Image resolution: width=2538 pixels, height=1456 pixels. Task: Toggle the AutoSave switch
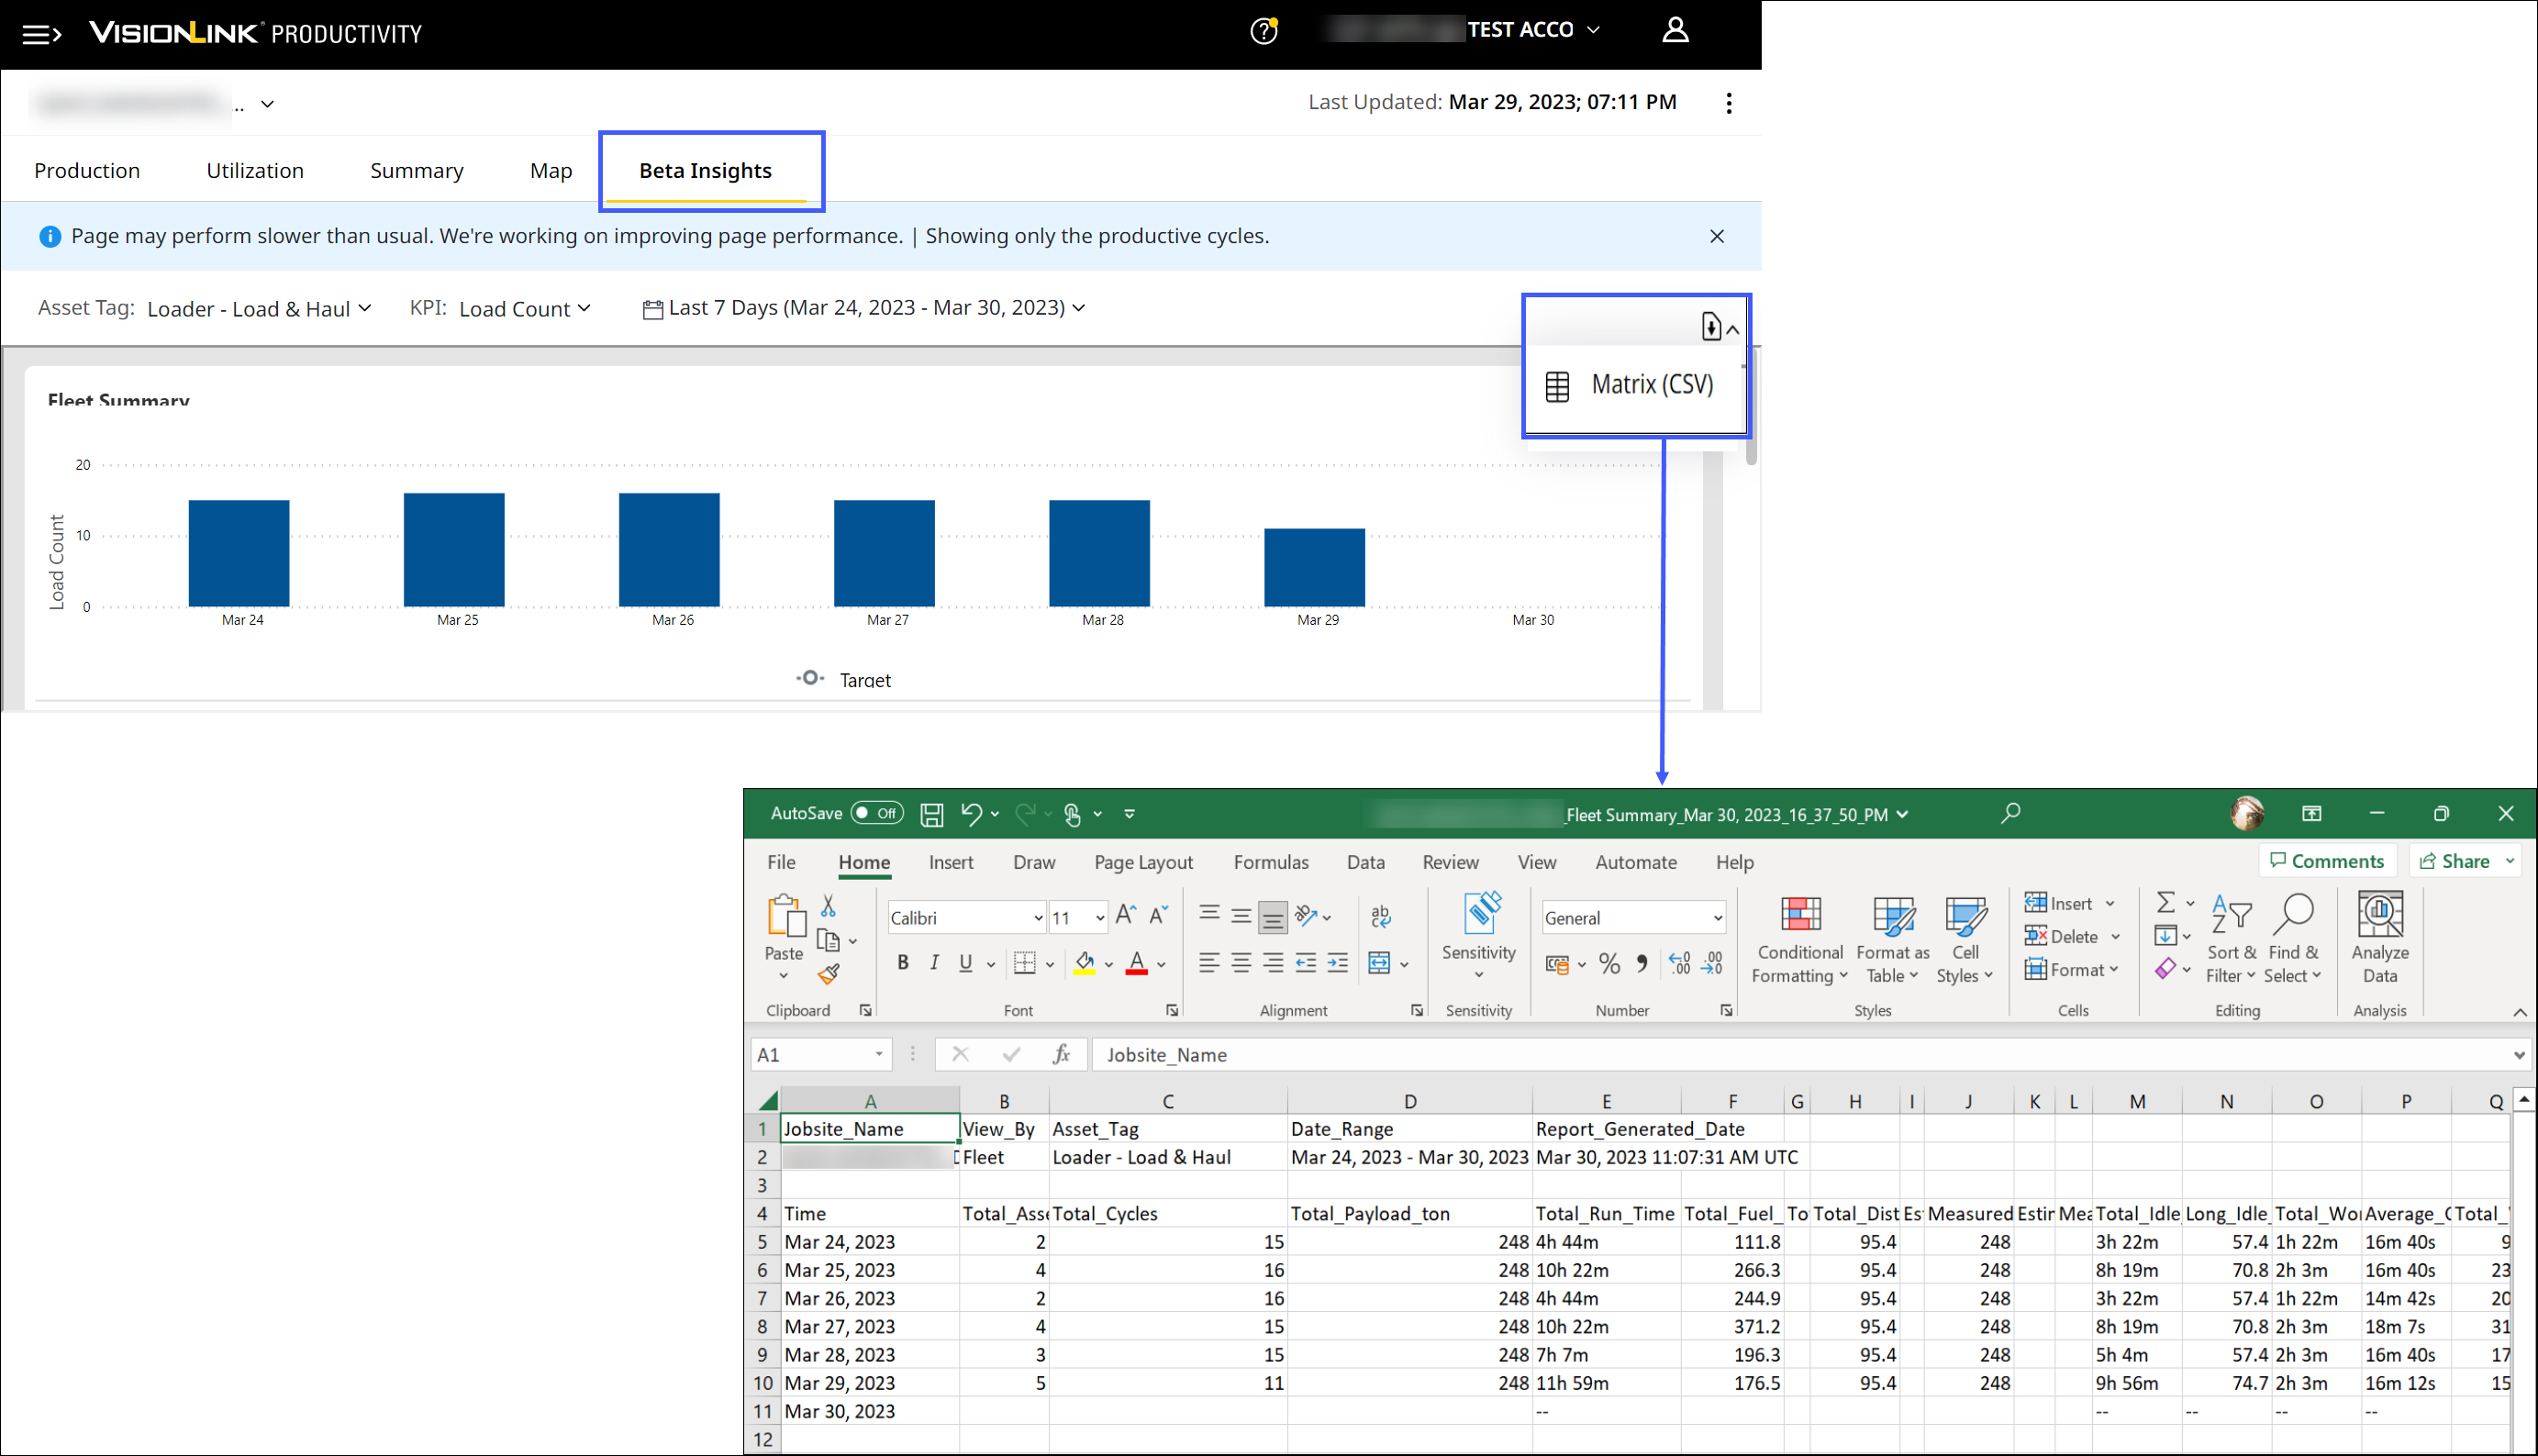point(877,813)
